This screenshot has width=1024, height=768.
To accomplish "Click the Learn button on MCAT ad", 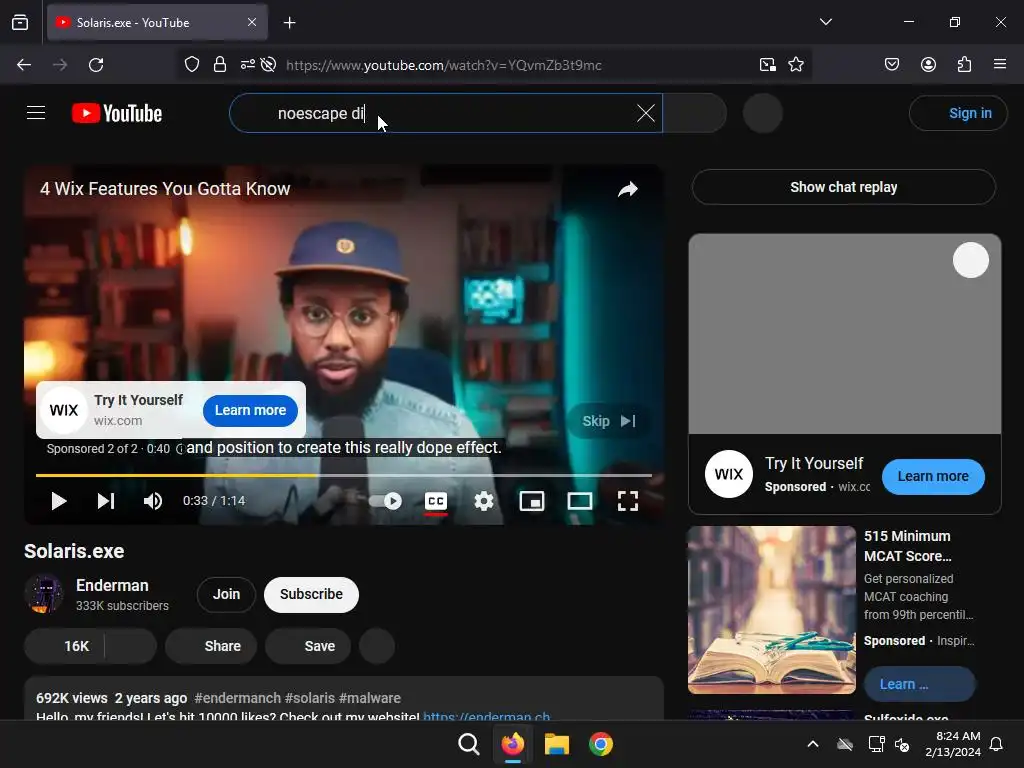I will click(919, 684).
